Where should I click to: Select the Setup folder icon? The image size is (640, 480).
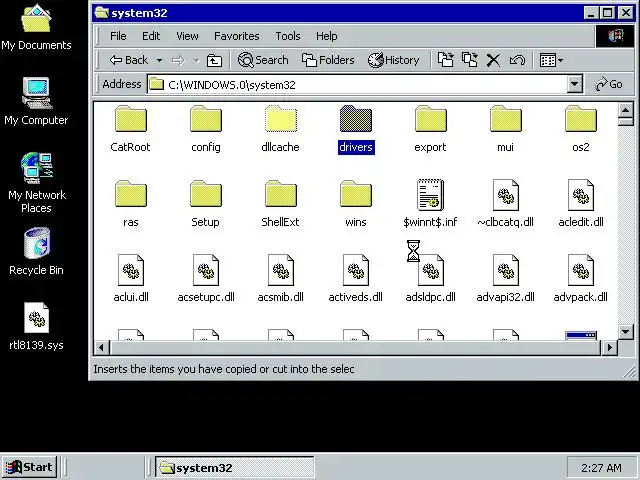(206, 194)
